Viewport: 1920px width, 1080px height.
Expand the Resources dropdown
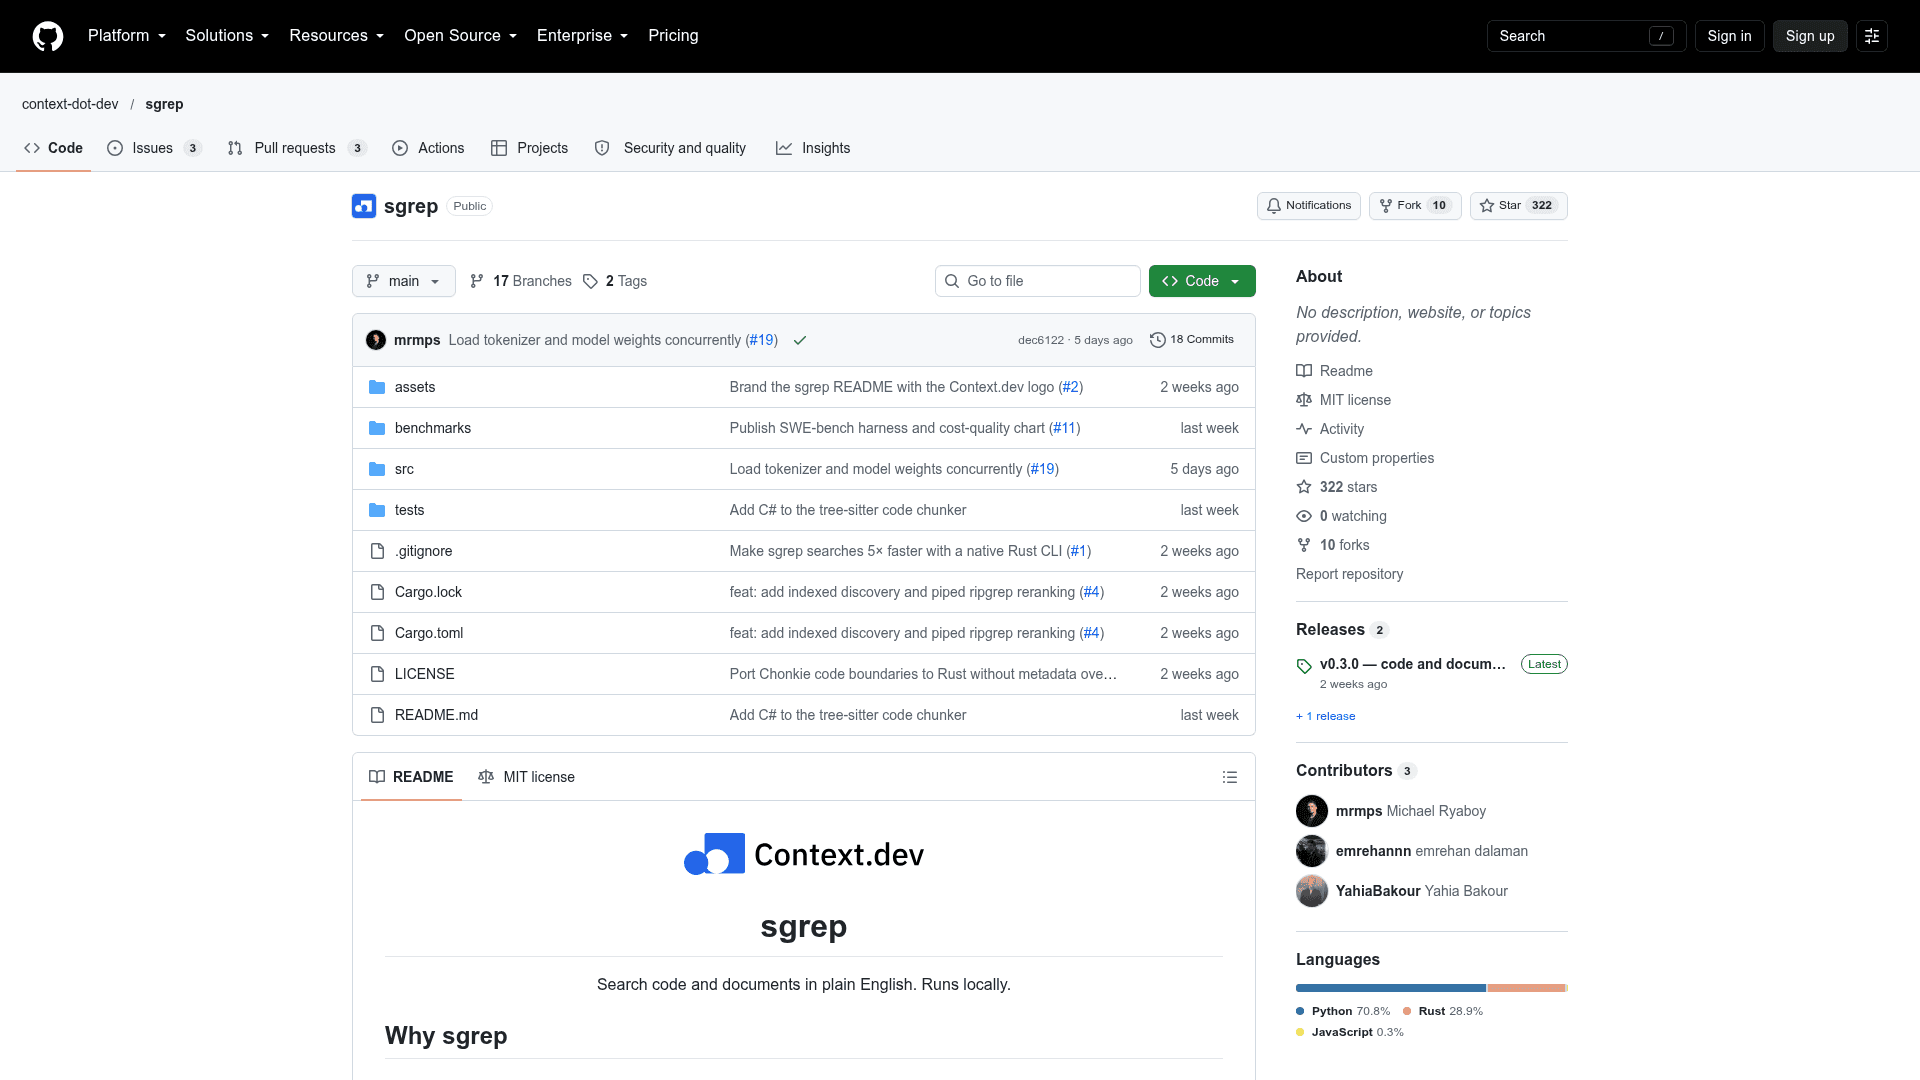point(337,36)
